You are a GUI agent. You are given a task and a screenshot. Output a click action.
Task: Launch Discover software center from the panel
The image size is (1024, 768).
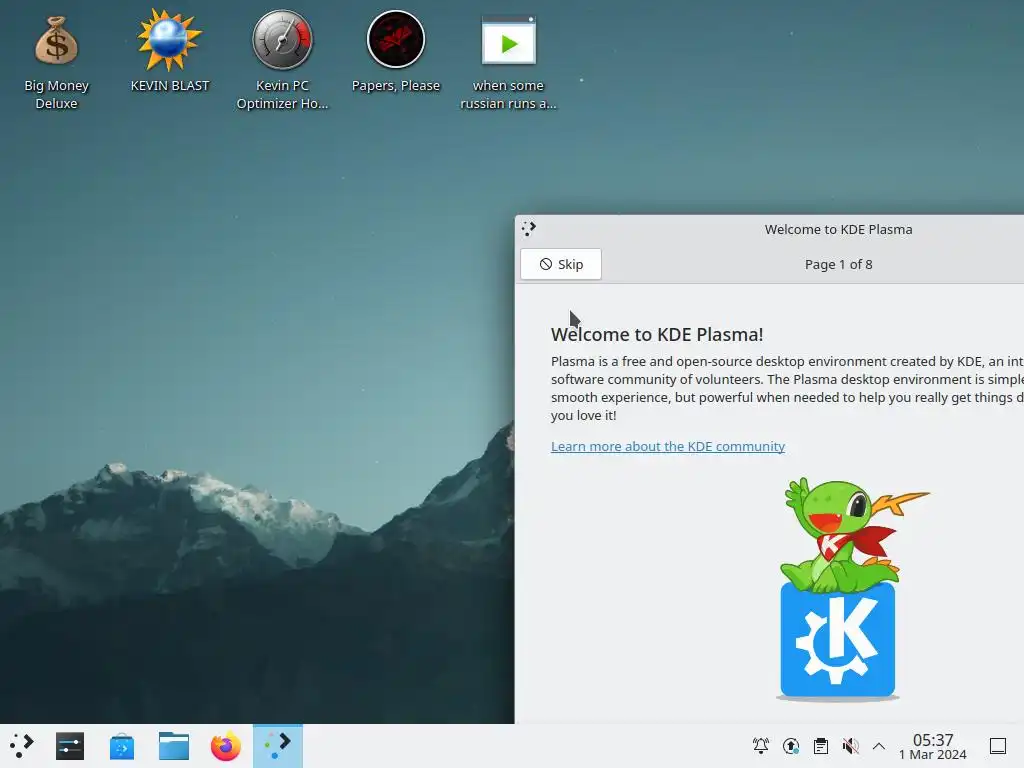[122, 746]
